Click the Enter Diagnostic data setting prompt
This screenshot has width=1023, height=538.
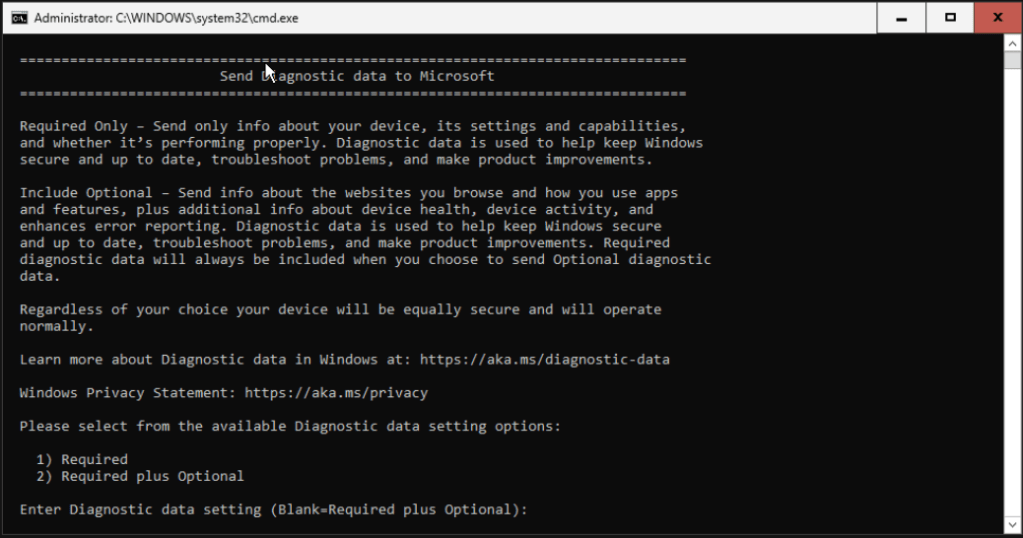point(272,510)
